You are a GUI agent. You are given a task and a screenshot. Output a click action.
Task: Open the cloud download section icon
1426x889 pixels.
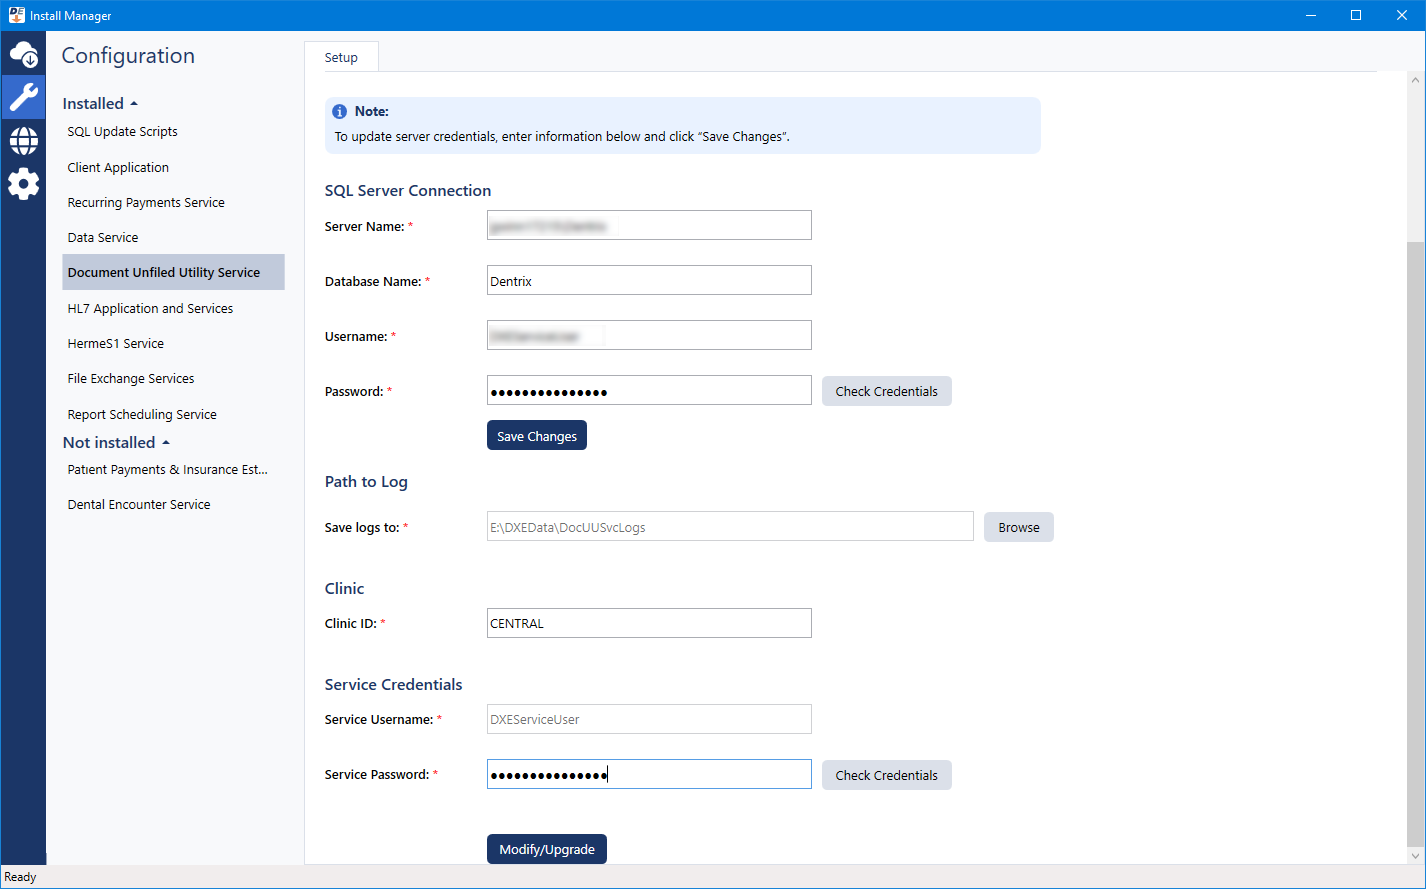[x=23, y=54]
